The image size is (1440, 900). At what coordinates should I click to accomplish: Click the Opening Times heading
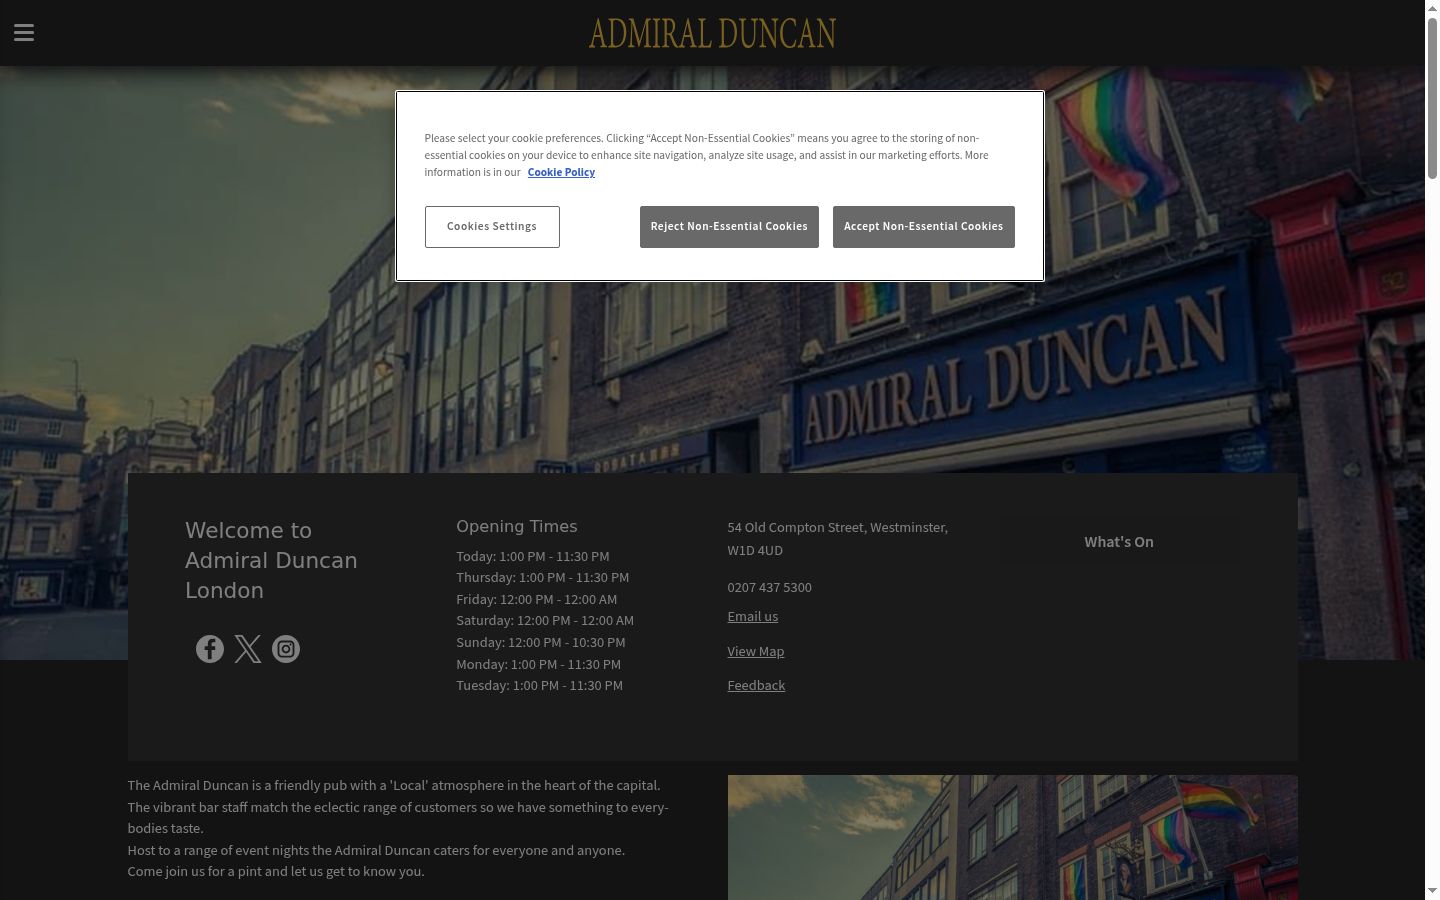[516, 526]
